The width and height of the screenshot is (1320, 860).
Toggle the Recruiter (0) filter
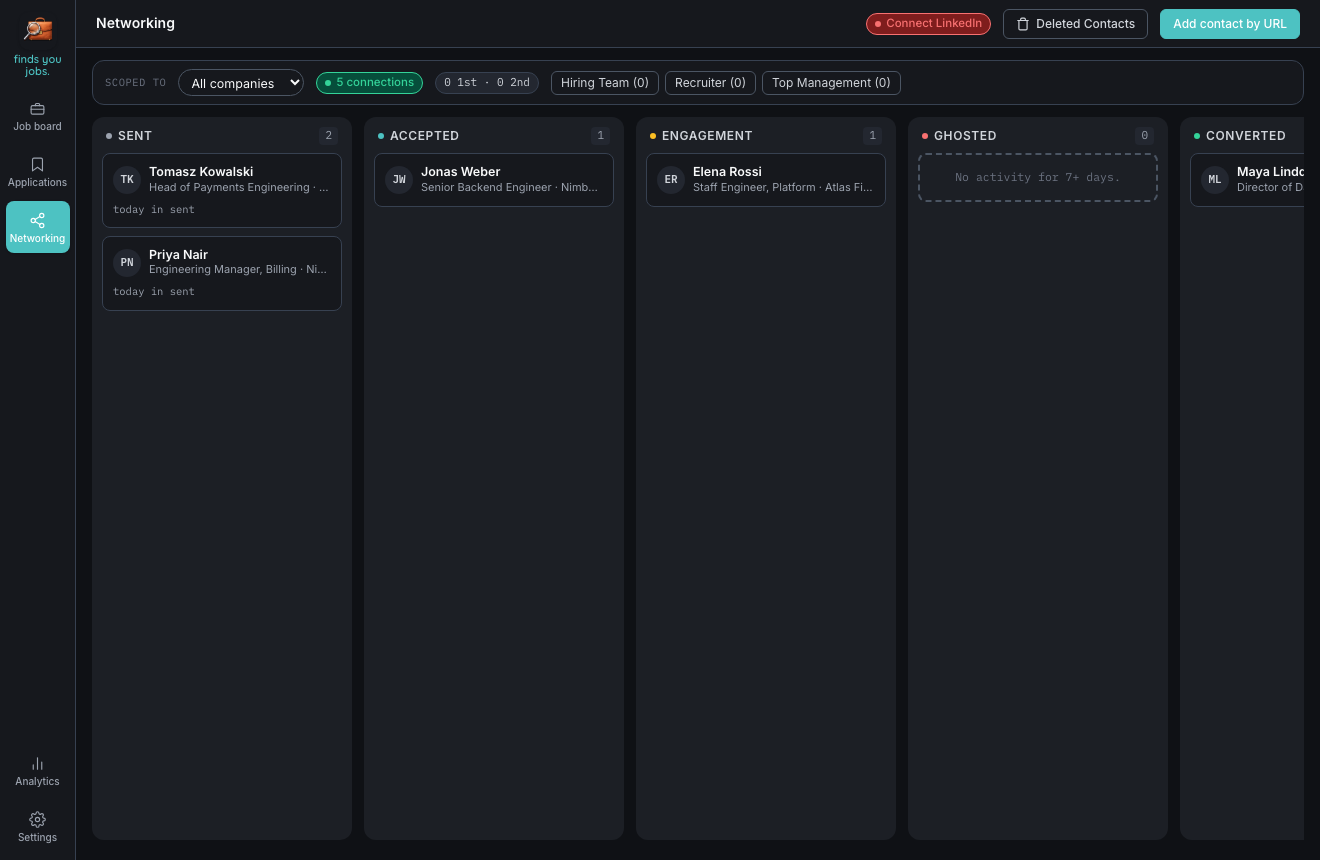(710, 83)
